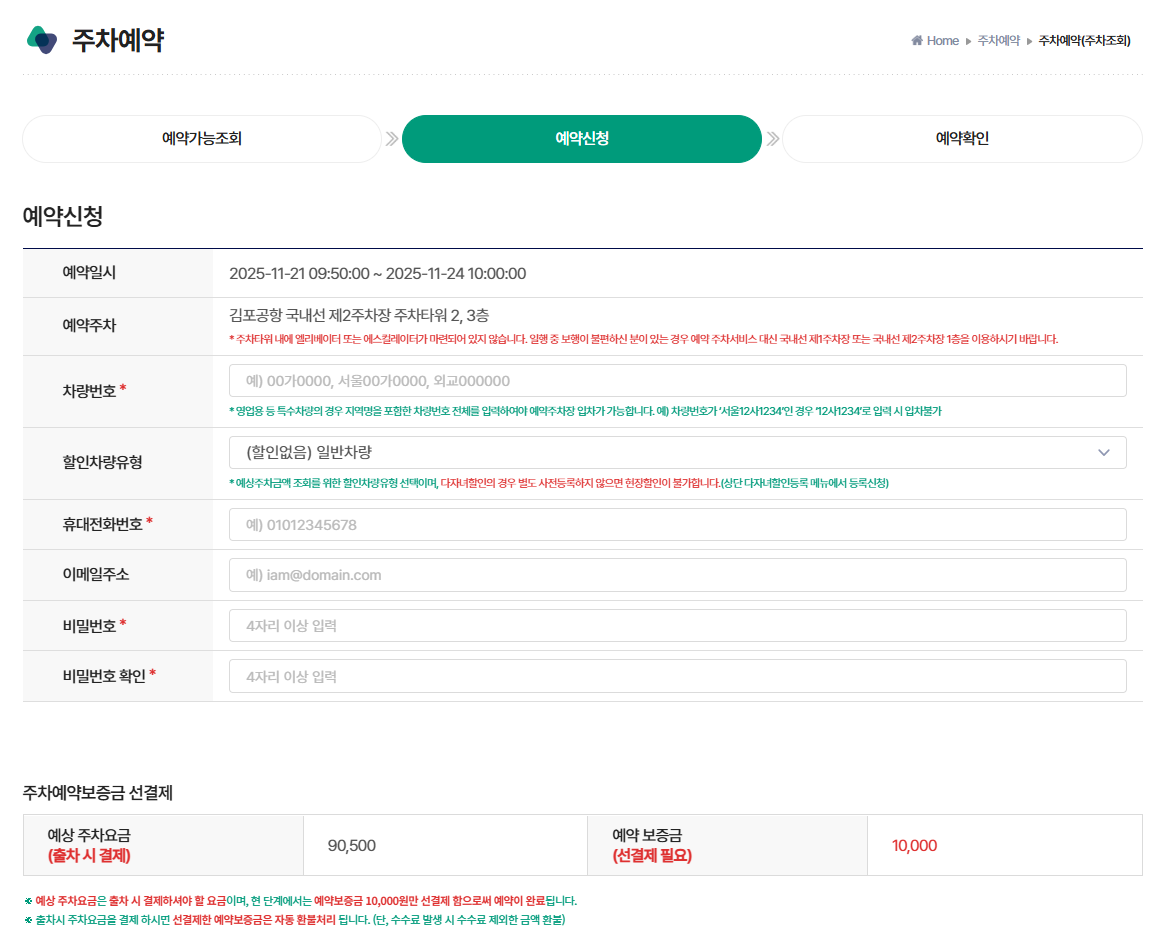Open the 예약확인 confirmation step tab
Image resolution: width=1165 pixels, height=942 pixels.
pyautogui.click(x=960, y=139)
